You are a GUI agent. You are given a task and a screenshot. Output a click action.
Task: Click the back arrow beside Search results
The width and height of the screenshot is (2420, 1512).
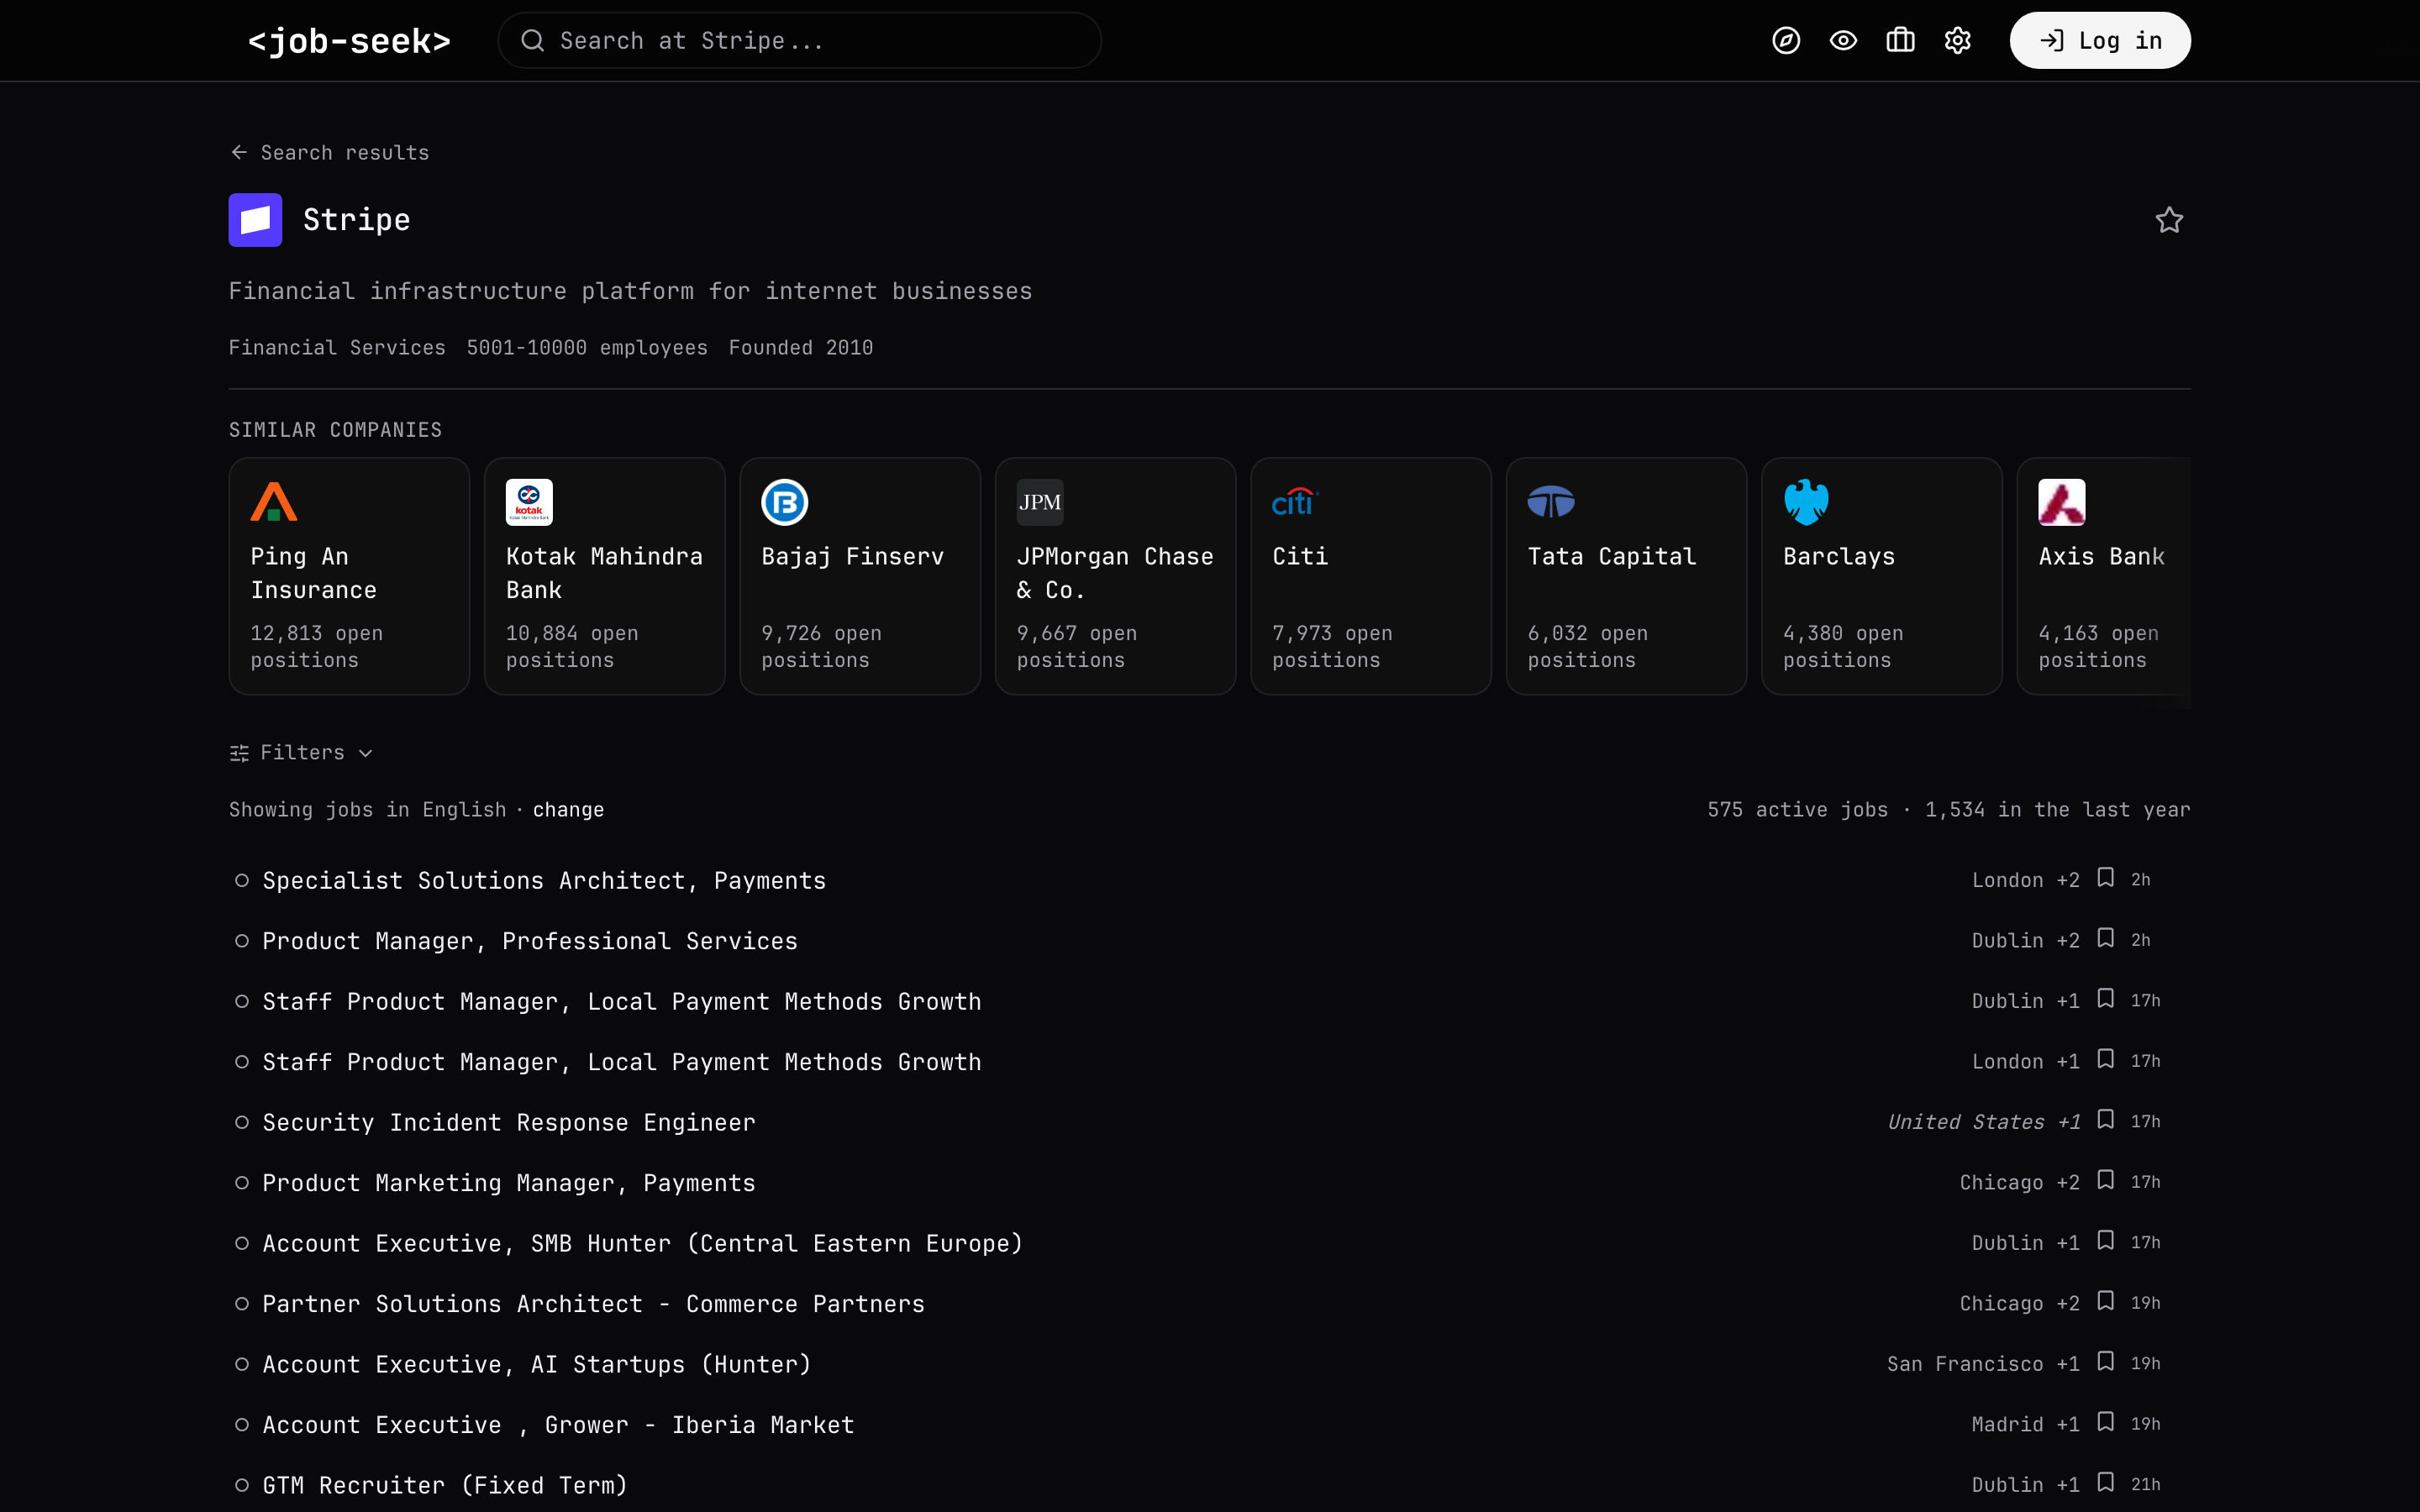pyautogui.click(x=239, y=152)
